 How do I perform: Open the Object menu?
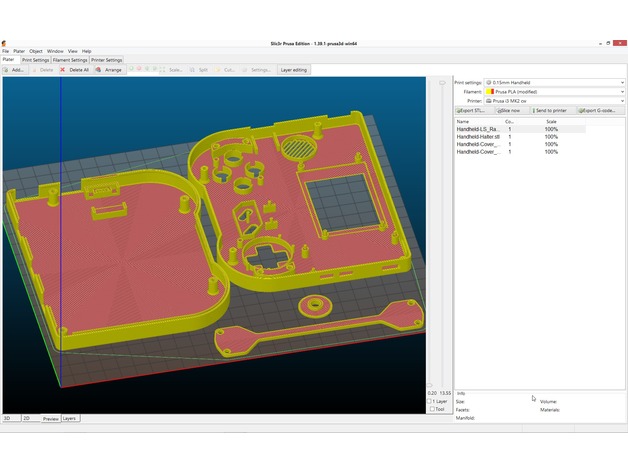coord(36,51)
